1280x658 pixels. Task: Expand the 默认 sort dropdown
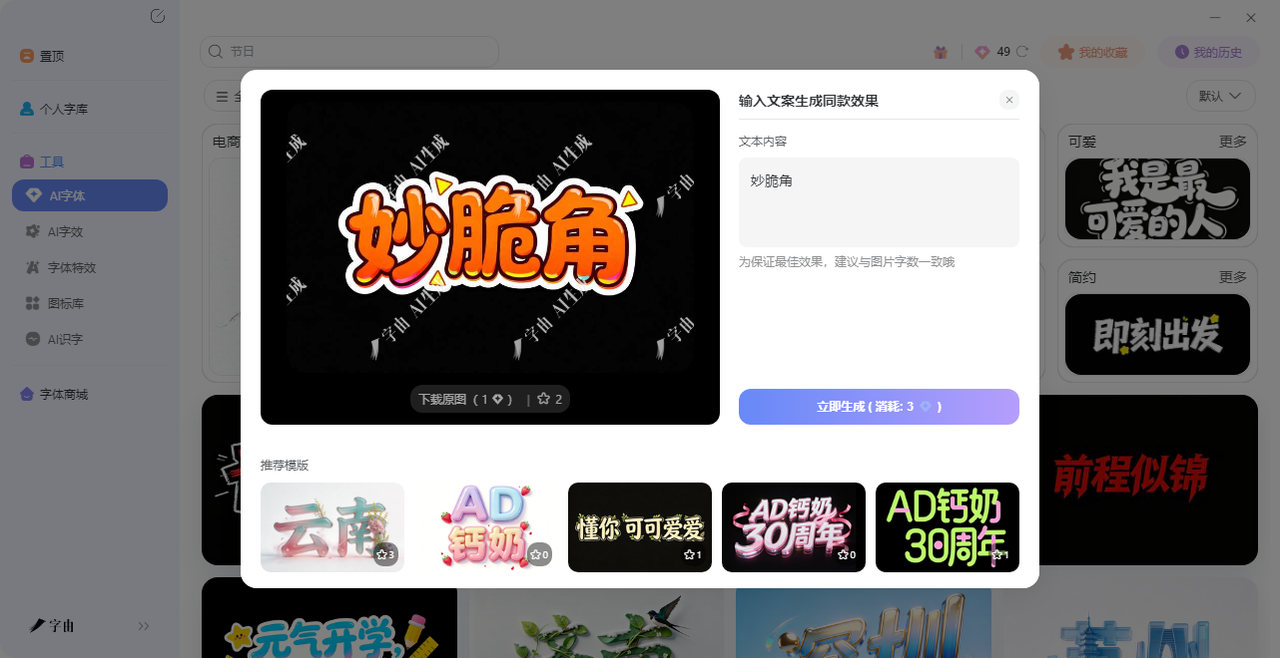[x=1220, y=96]
